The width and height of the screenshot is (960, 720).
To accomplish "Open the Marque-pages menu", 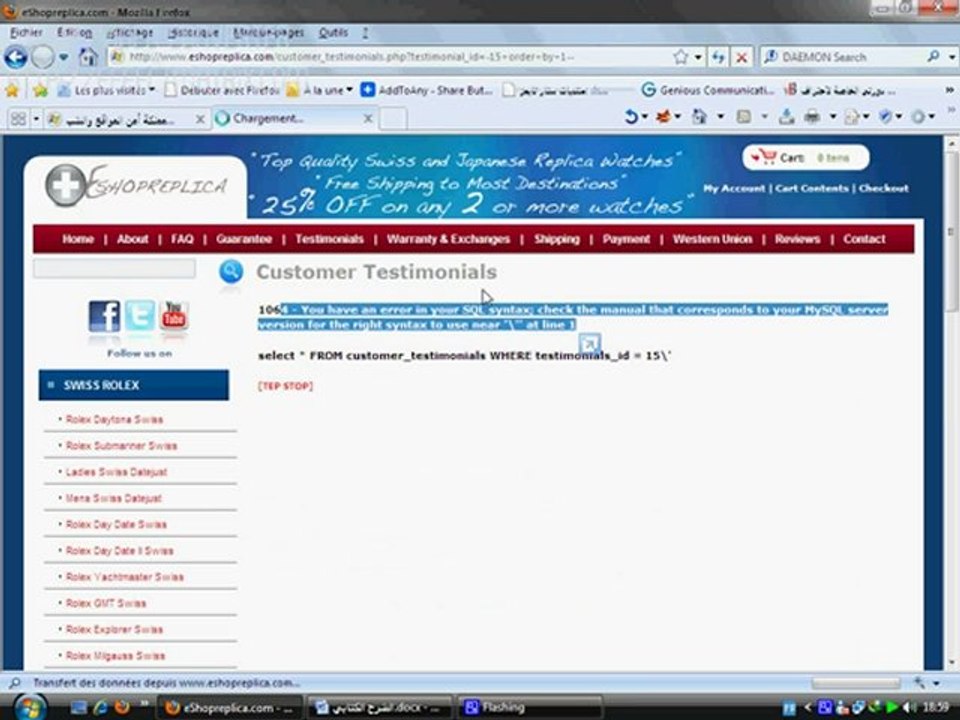I will 268,32.
